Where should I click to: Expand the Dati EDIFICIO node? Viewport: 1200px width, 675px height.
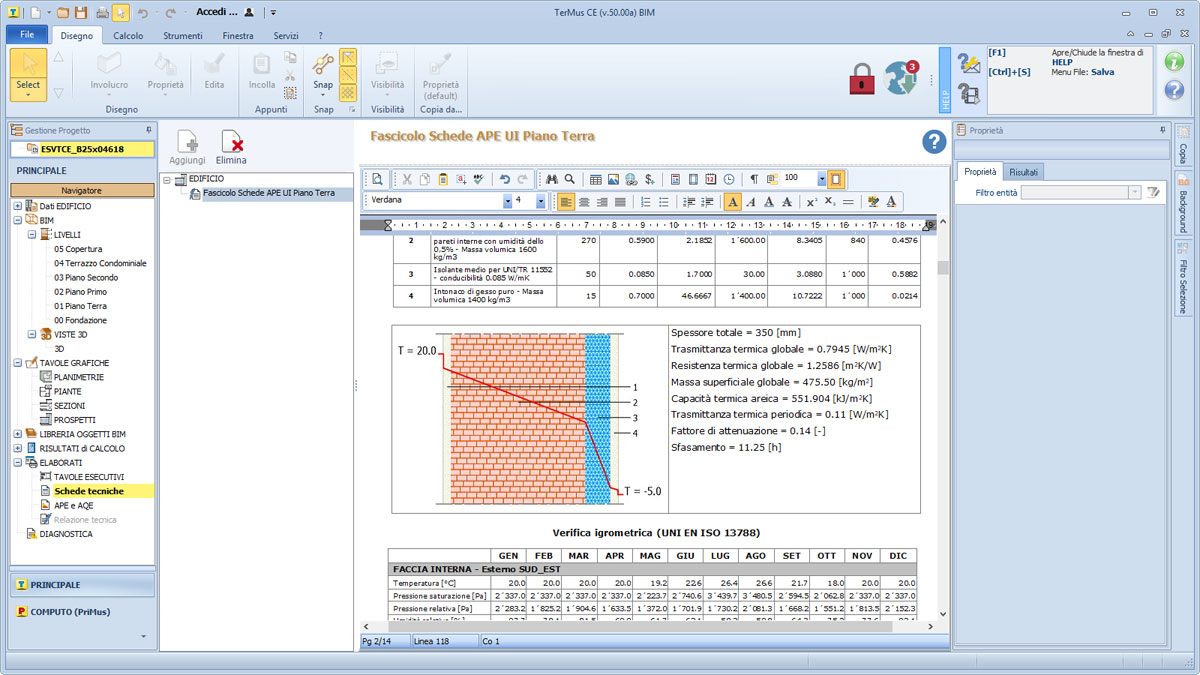[17, 206]
